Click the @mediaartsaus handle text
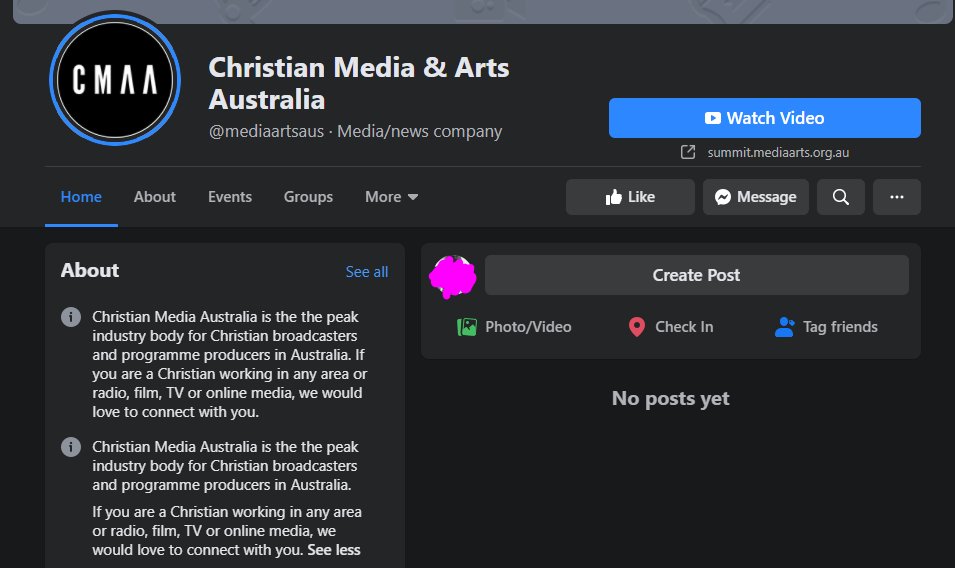This screenshot has height=568, width=955. click(266, 131)
